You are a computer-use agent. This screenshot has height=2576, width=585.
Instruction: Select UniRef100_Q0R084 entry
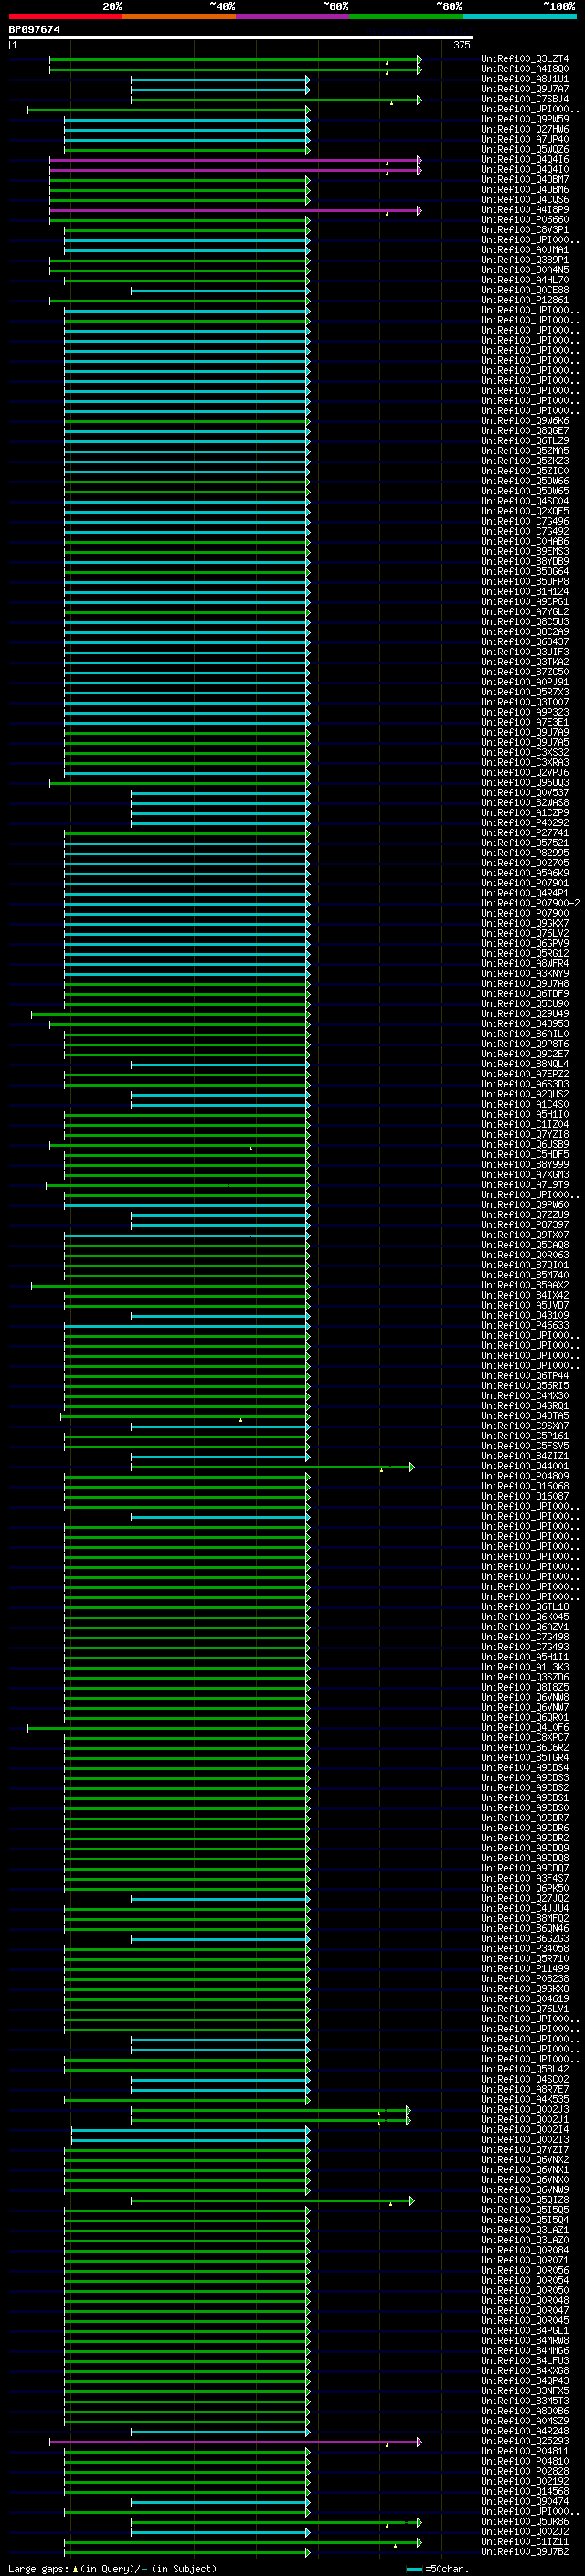[x=524, y=2250]
